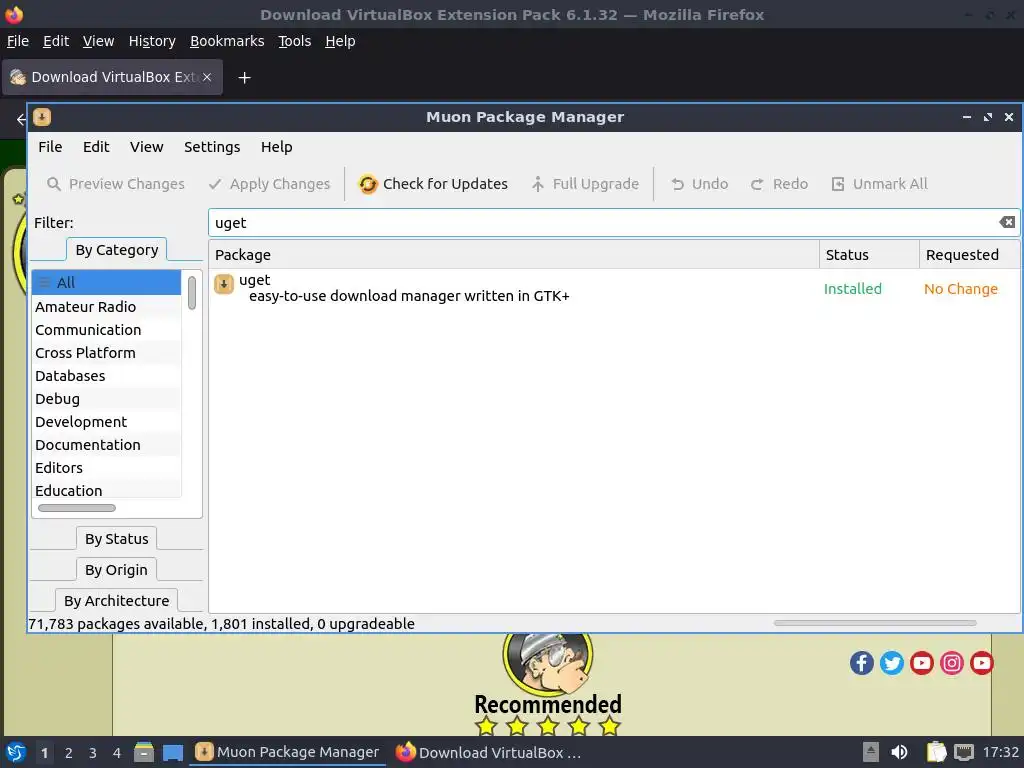Image resolution: width=1024 pixels, height=768 pixels.
Task: Select the Debug category
Action: 106,398
